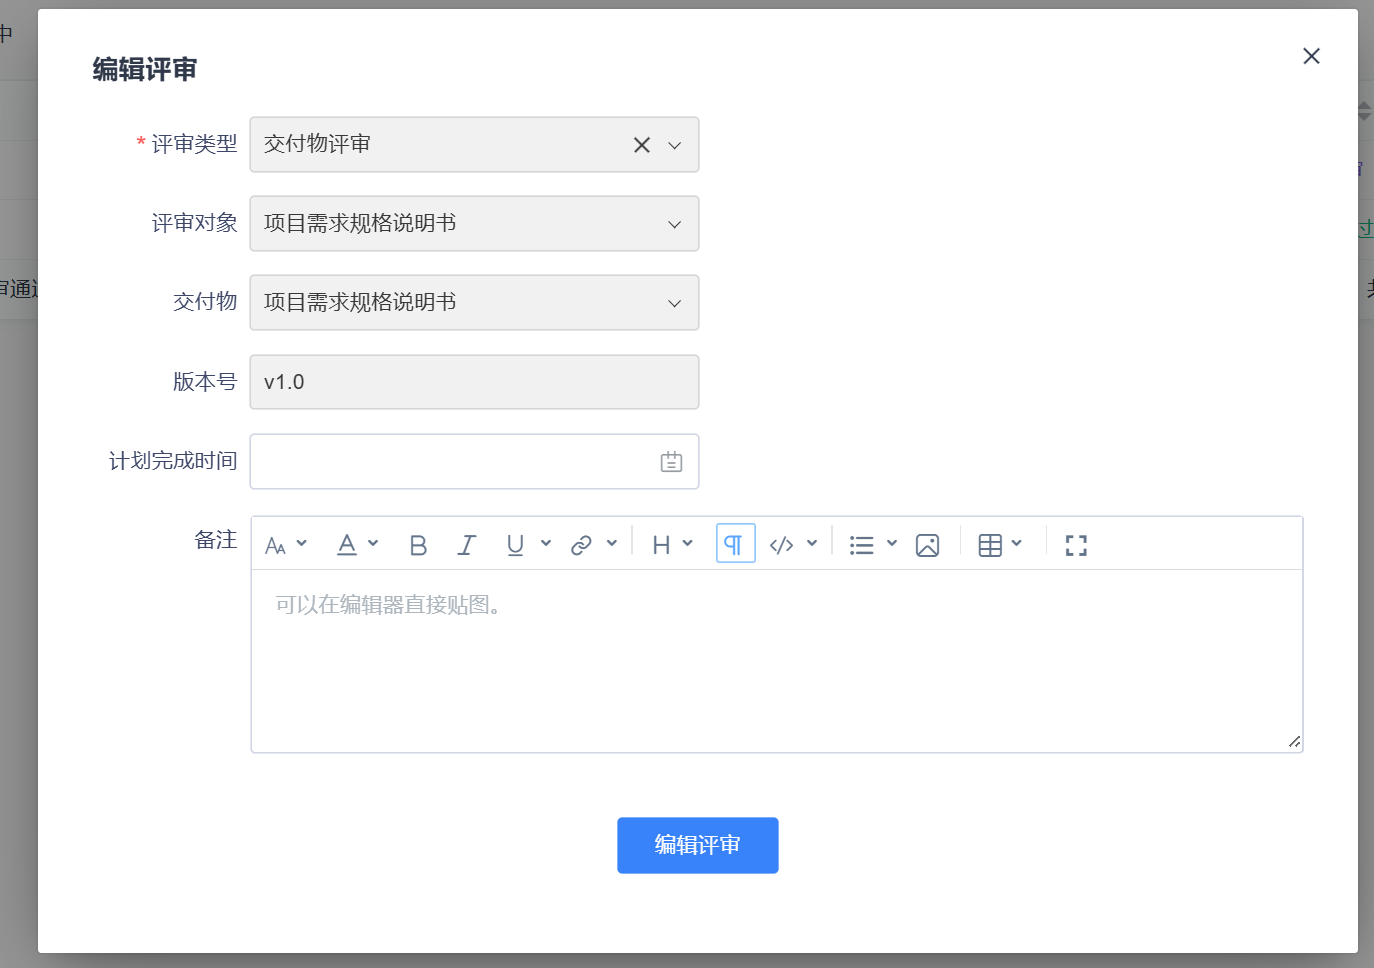
Task: Click into the 备注 text area
Action: tap(776, 660)
